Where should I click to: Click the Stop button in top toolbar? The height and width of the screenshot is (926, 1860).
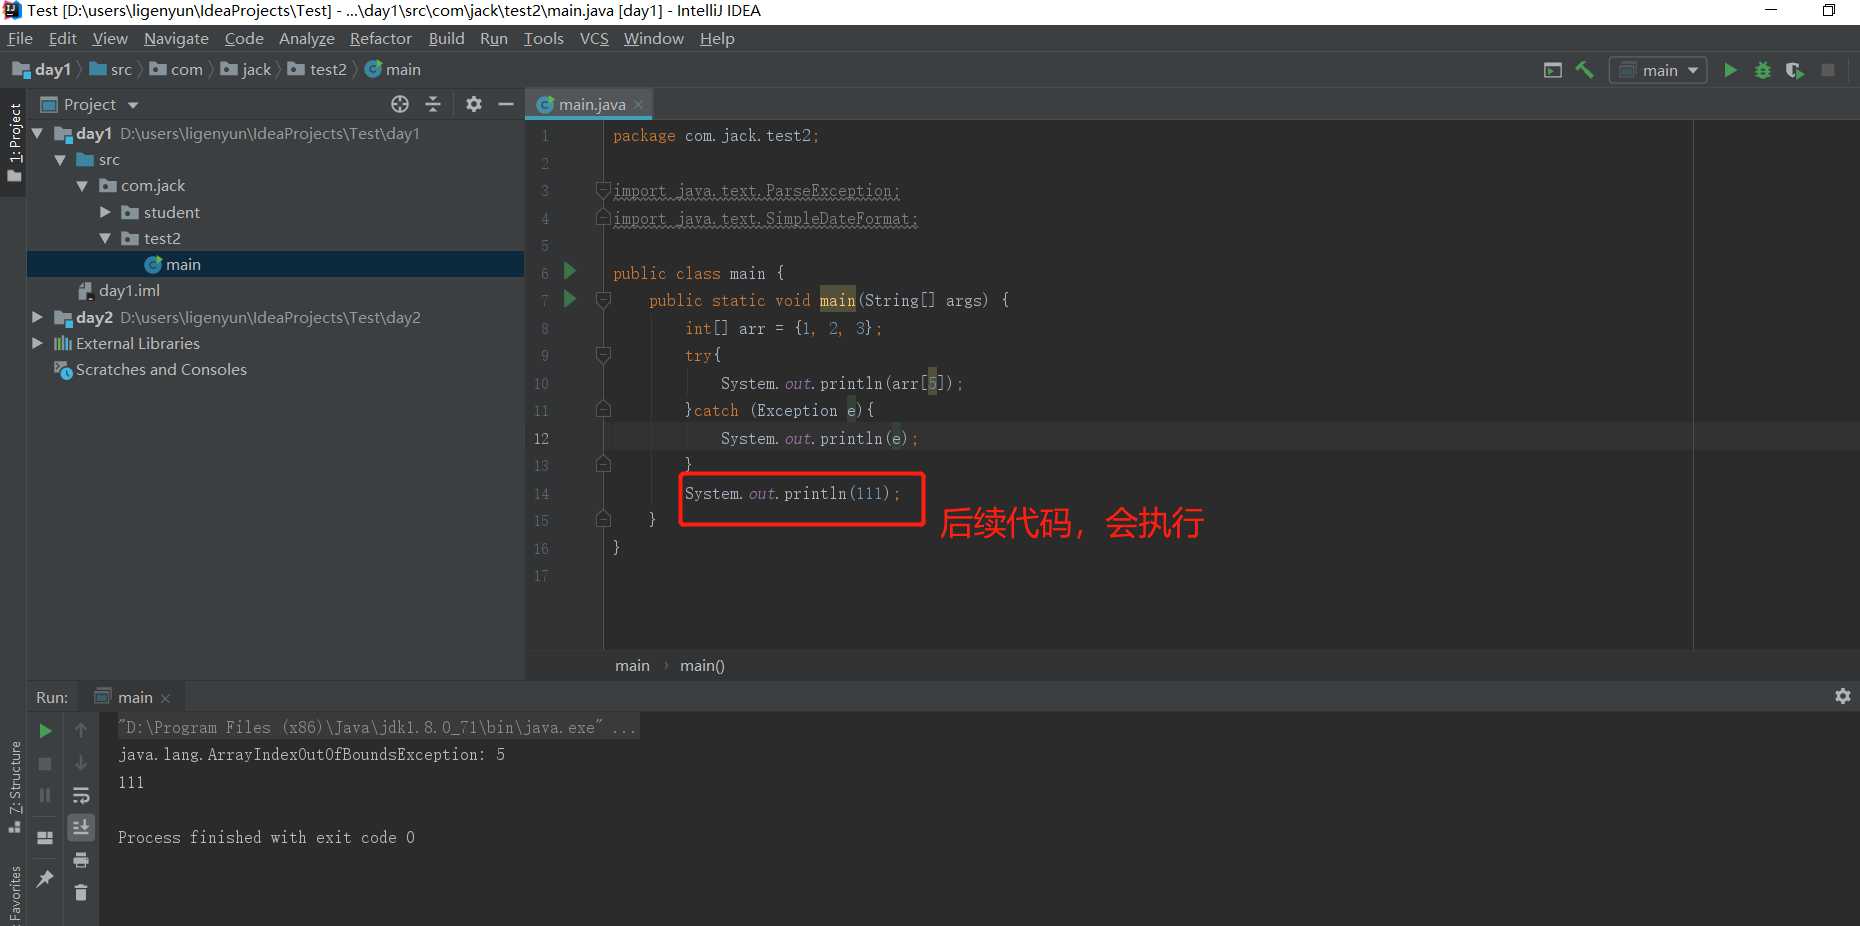tap(1828, 70)
